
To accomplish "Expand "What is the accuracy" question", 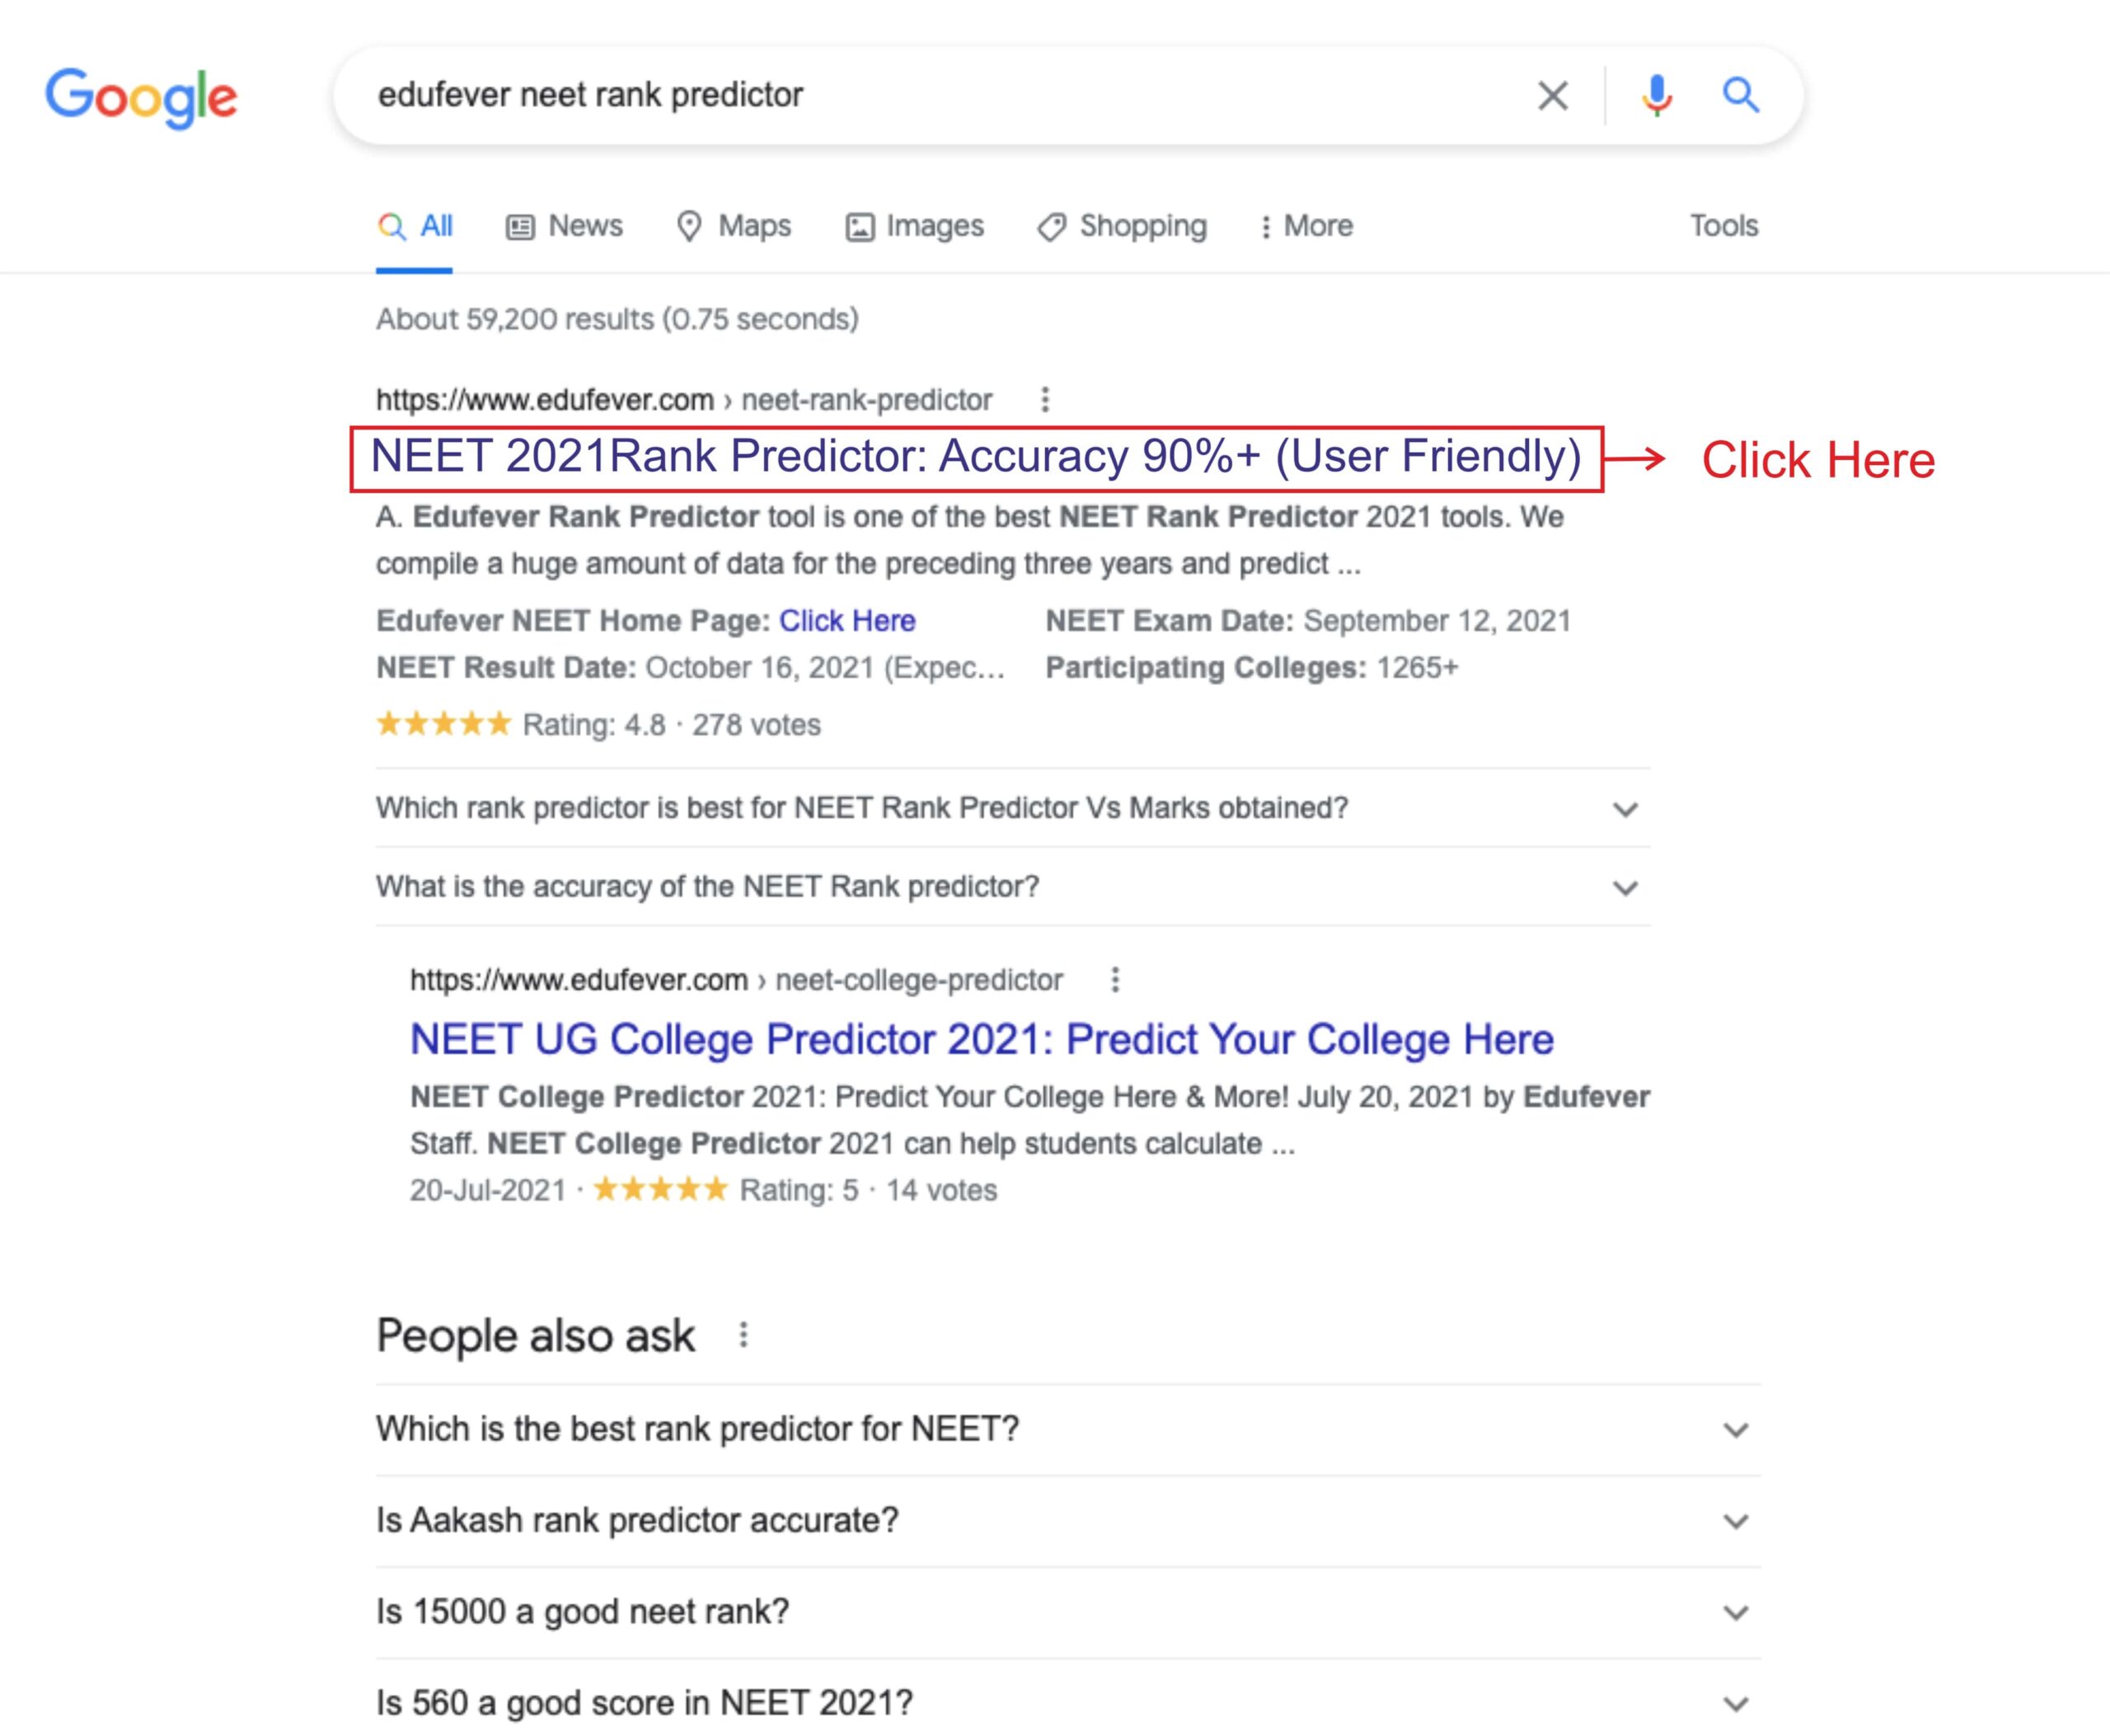I will pos(1012,887).
